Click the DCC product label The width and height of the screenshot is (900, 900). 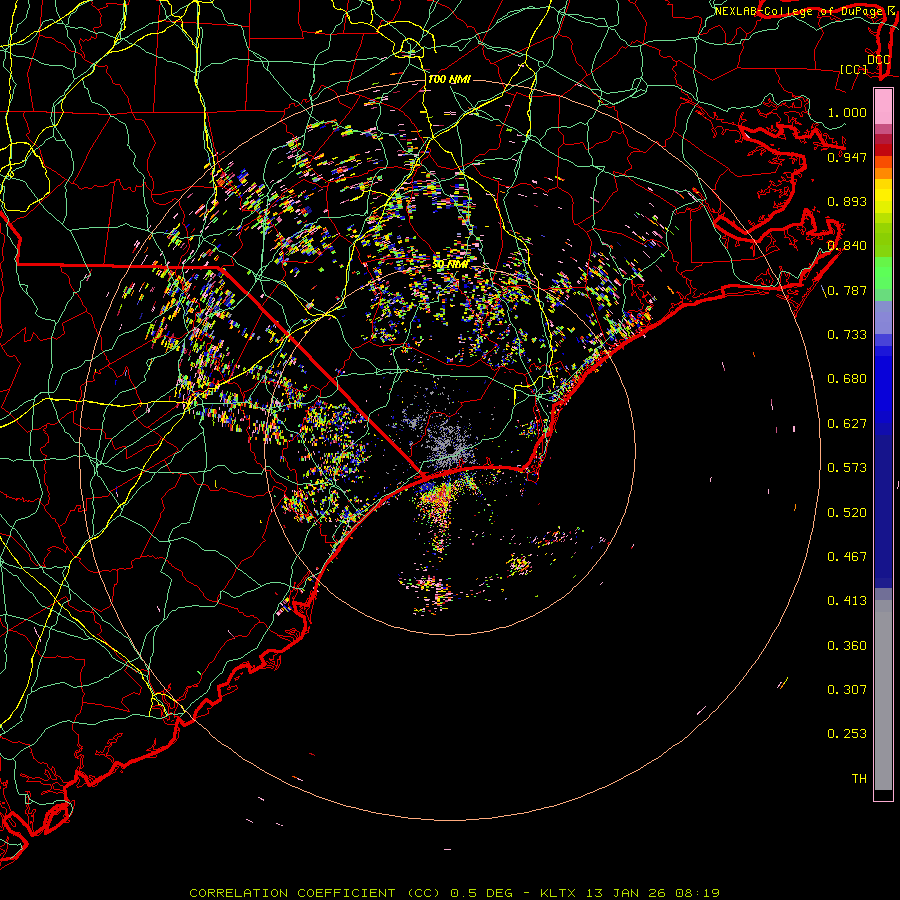point(878,60)
